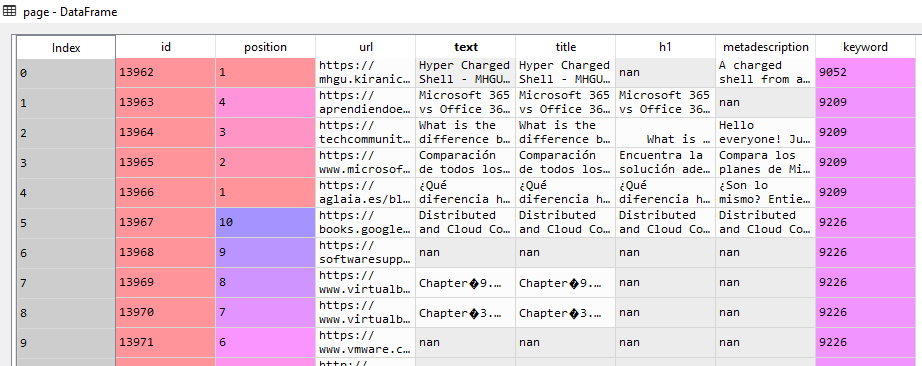Select metadescription nan cell in row 13963
The width and height of the screenshot is (922, 366).
pos(766,103)
